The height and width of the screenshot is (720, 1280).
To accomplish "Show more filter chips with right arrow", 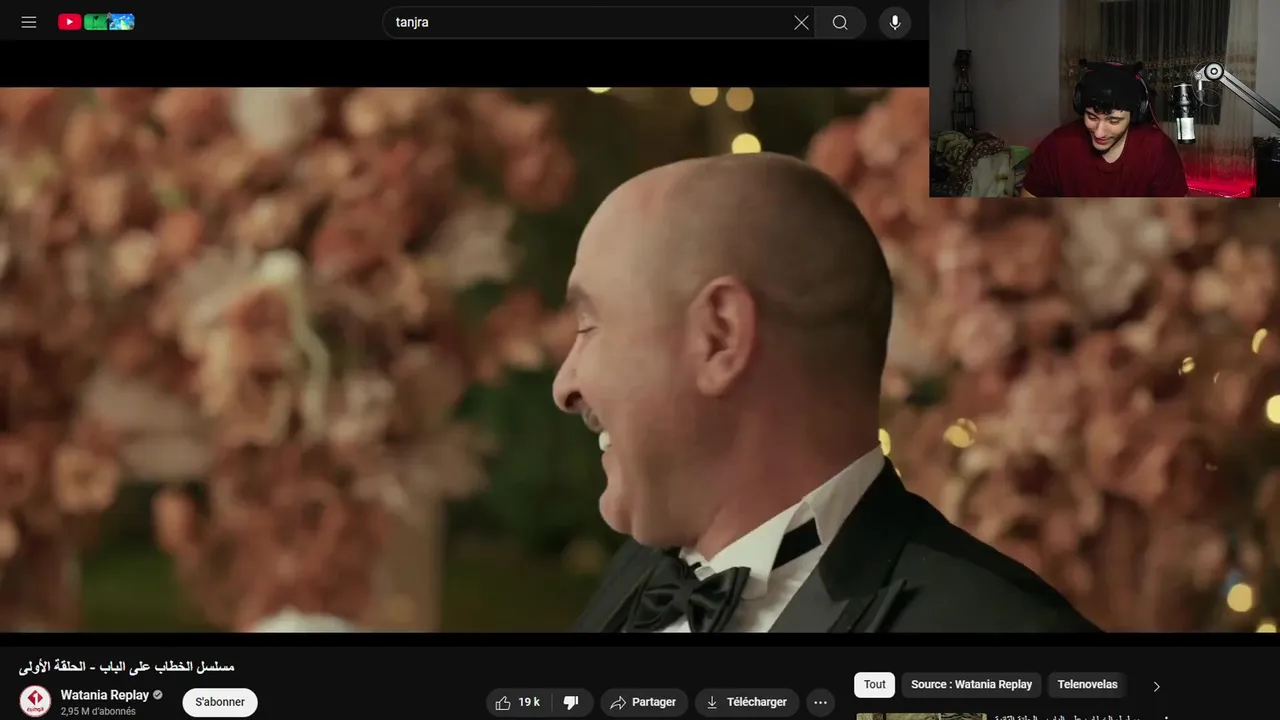I will [1157, 686].
